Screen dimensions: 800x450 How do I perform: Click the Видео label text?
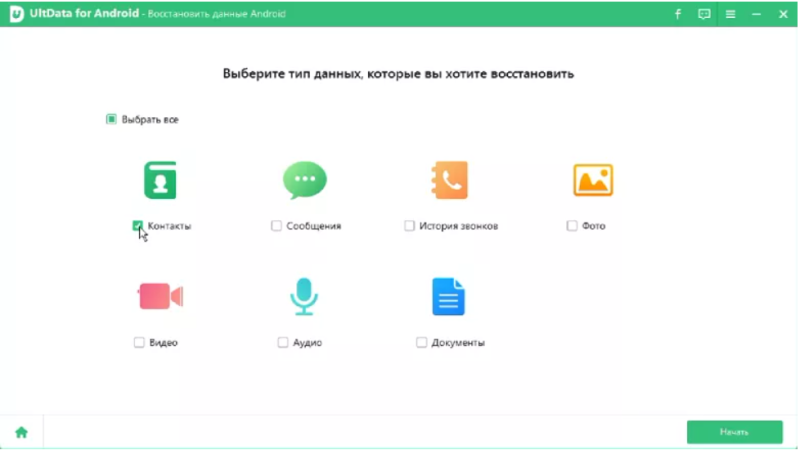click(x=163, y=343)
